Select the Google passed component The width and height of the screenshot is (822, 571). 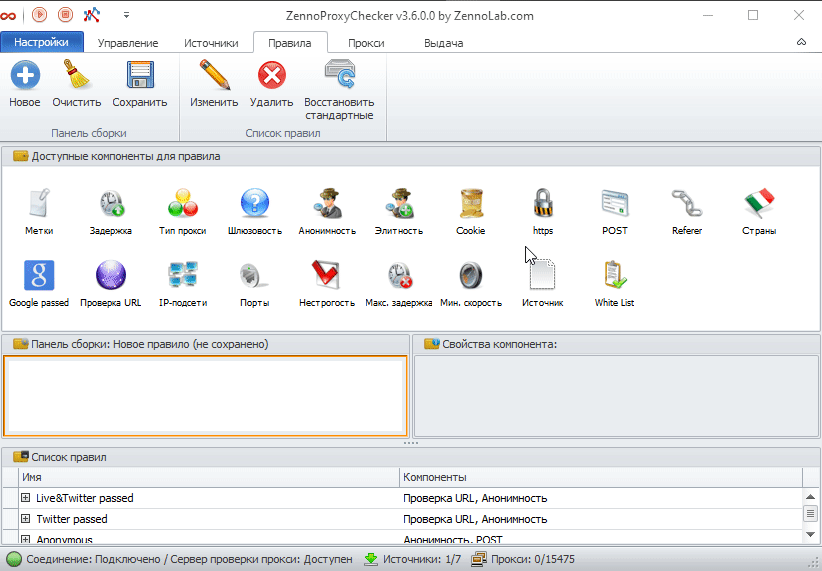[39, 276]
